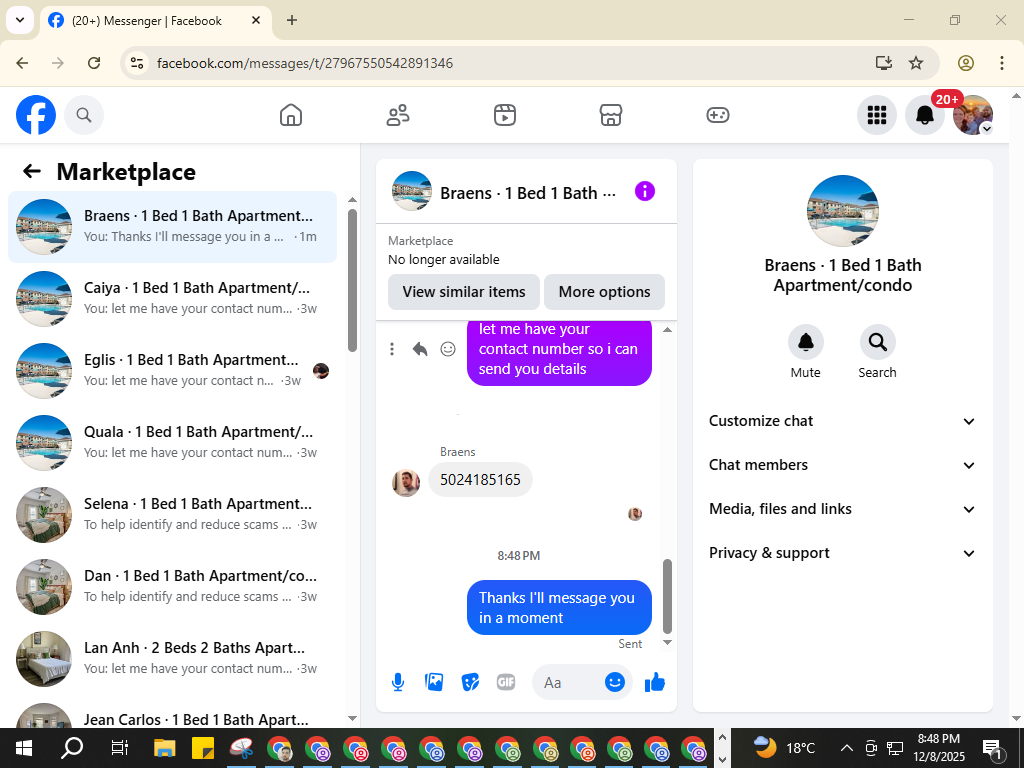Expand Media, files and links section
Image resolution: width=1024 pixels, height=768 pixels.
842,509
